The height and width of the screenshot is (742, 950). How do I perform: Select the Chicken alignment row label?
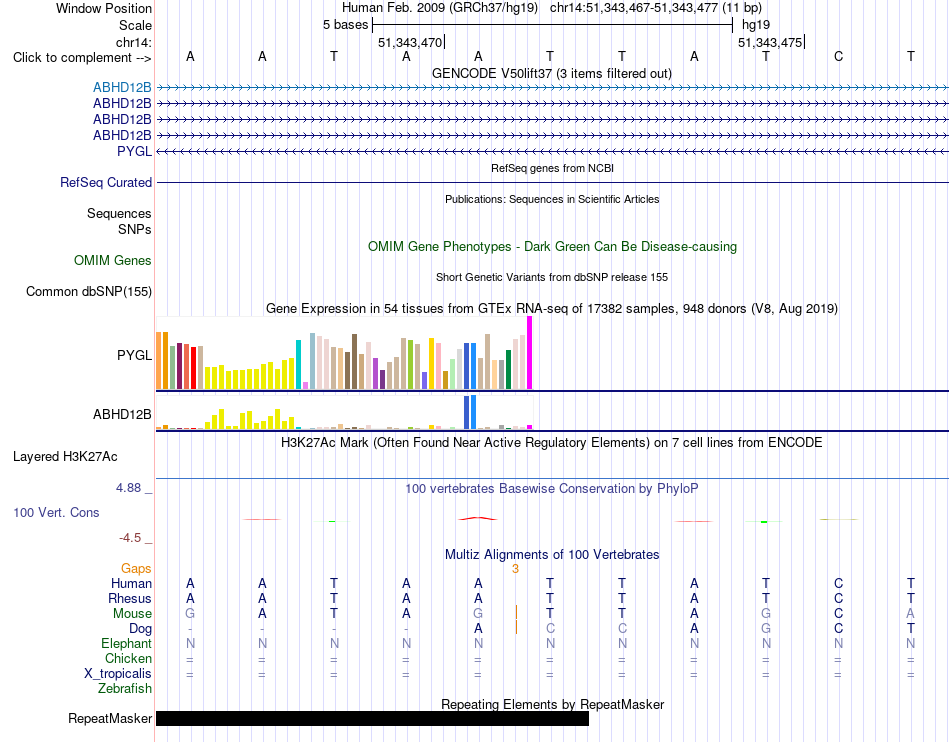point(128,658)
